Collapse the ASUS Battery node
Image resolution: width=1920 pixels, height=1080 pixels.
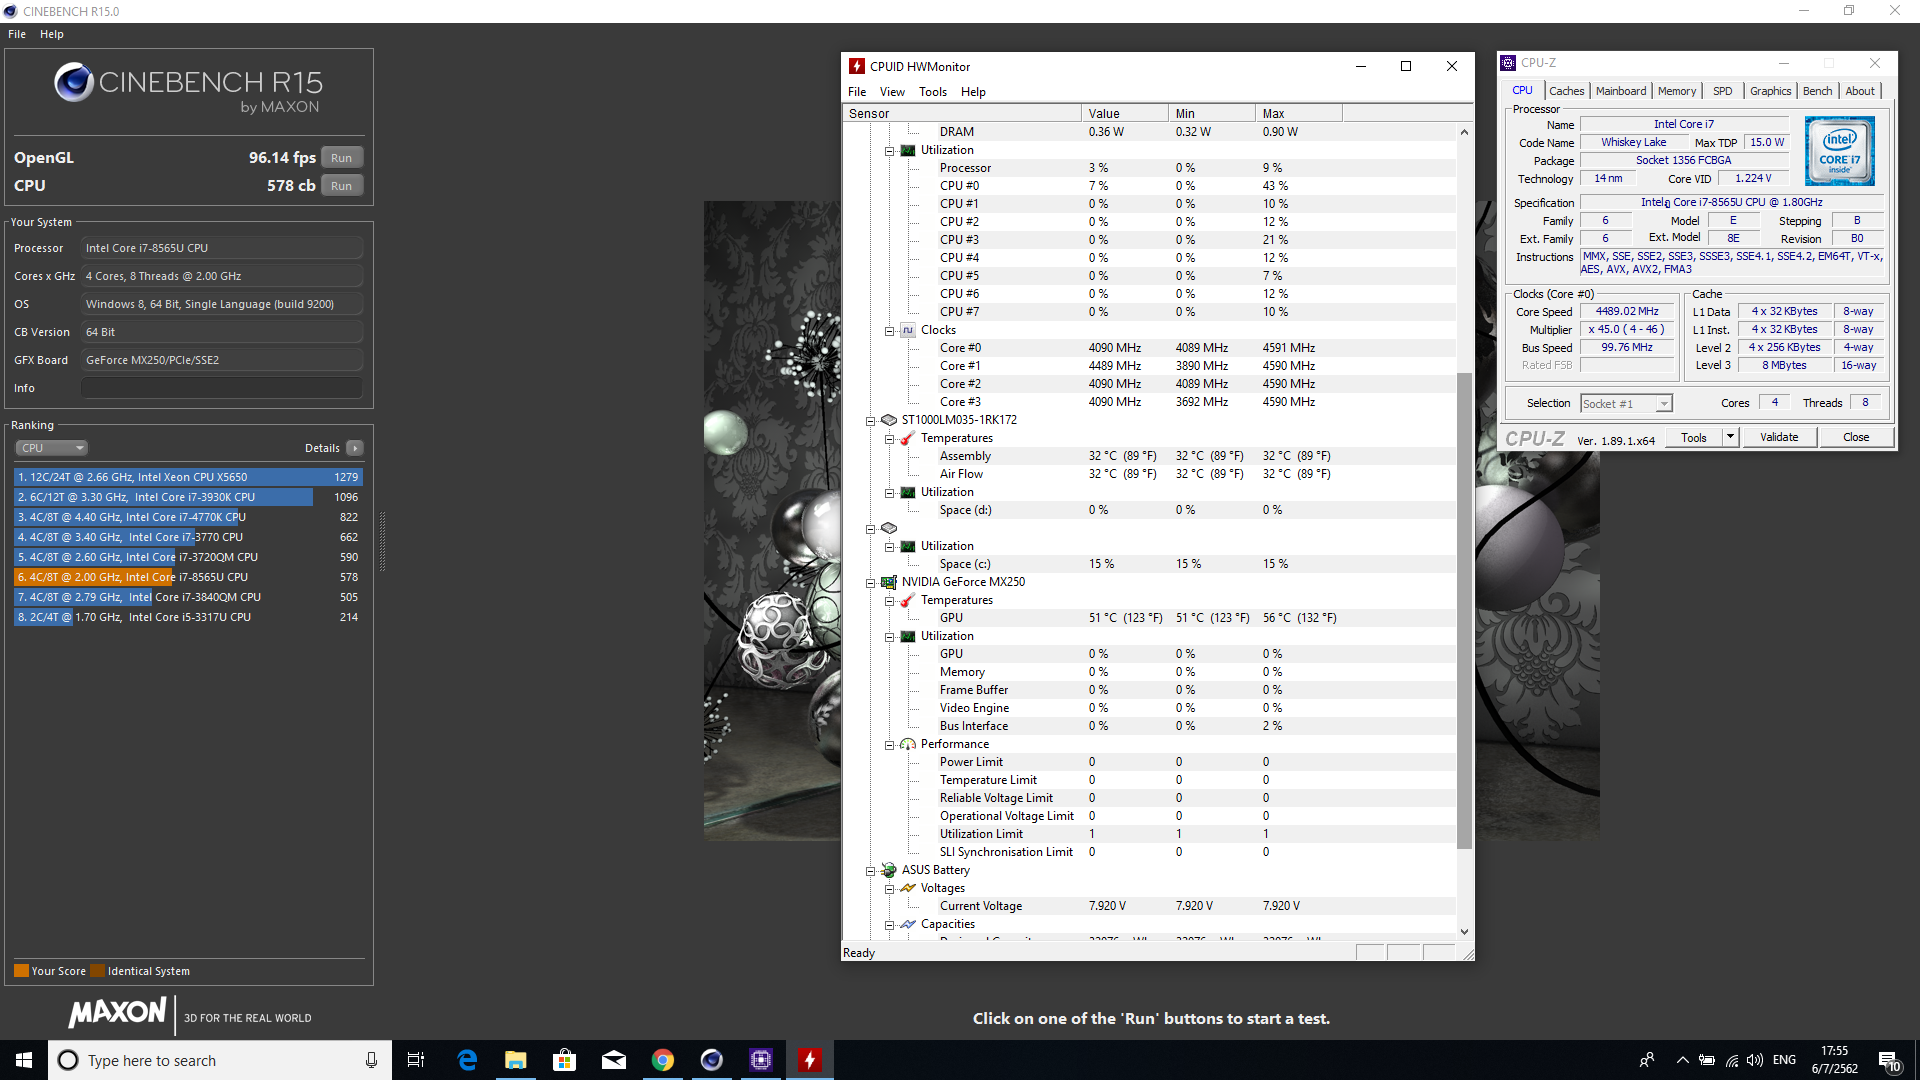pyautogui.click(x=870, y=871)
